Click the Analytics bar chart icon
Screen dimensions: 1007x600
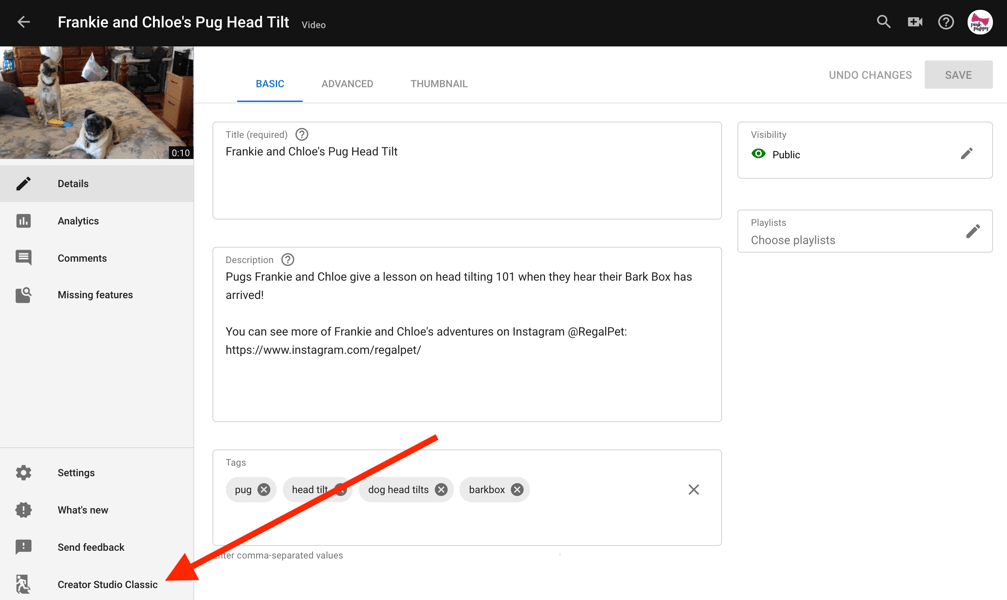23,221
